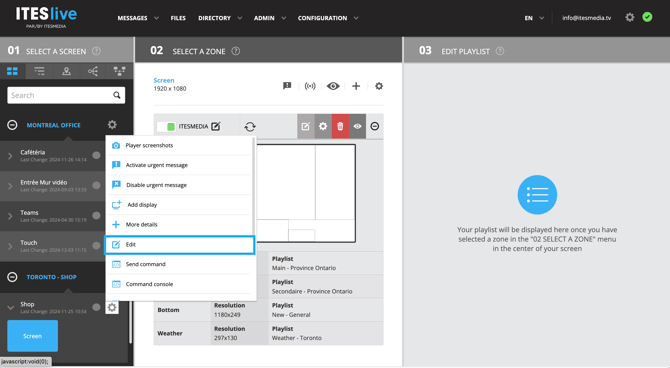This screenshot has width=670, height=368.
Task: Toggle Cafétéria status circle
Action: (x=97, y=155)
